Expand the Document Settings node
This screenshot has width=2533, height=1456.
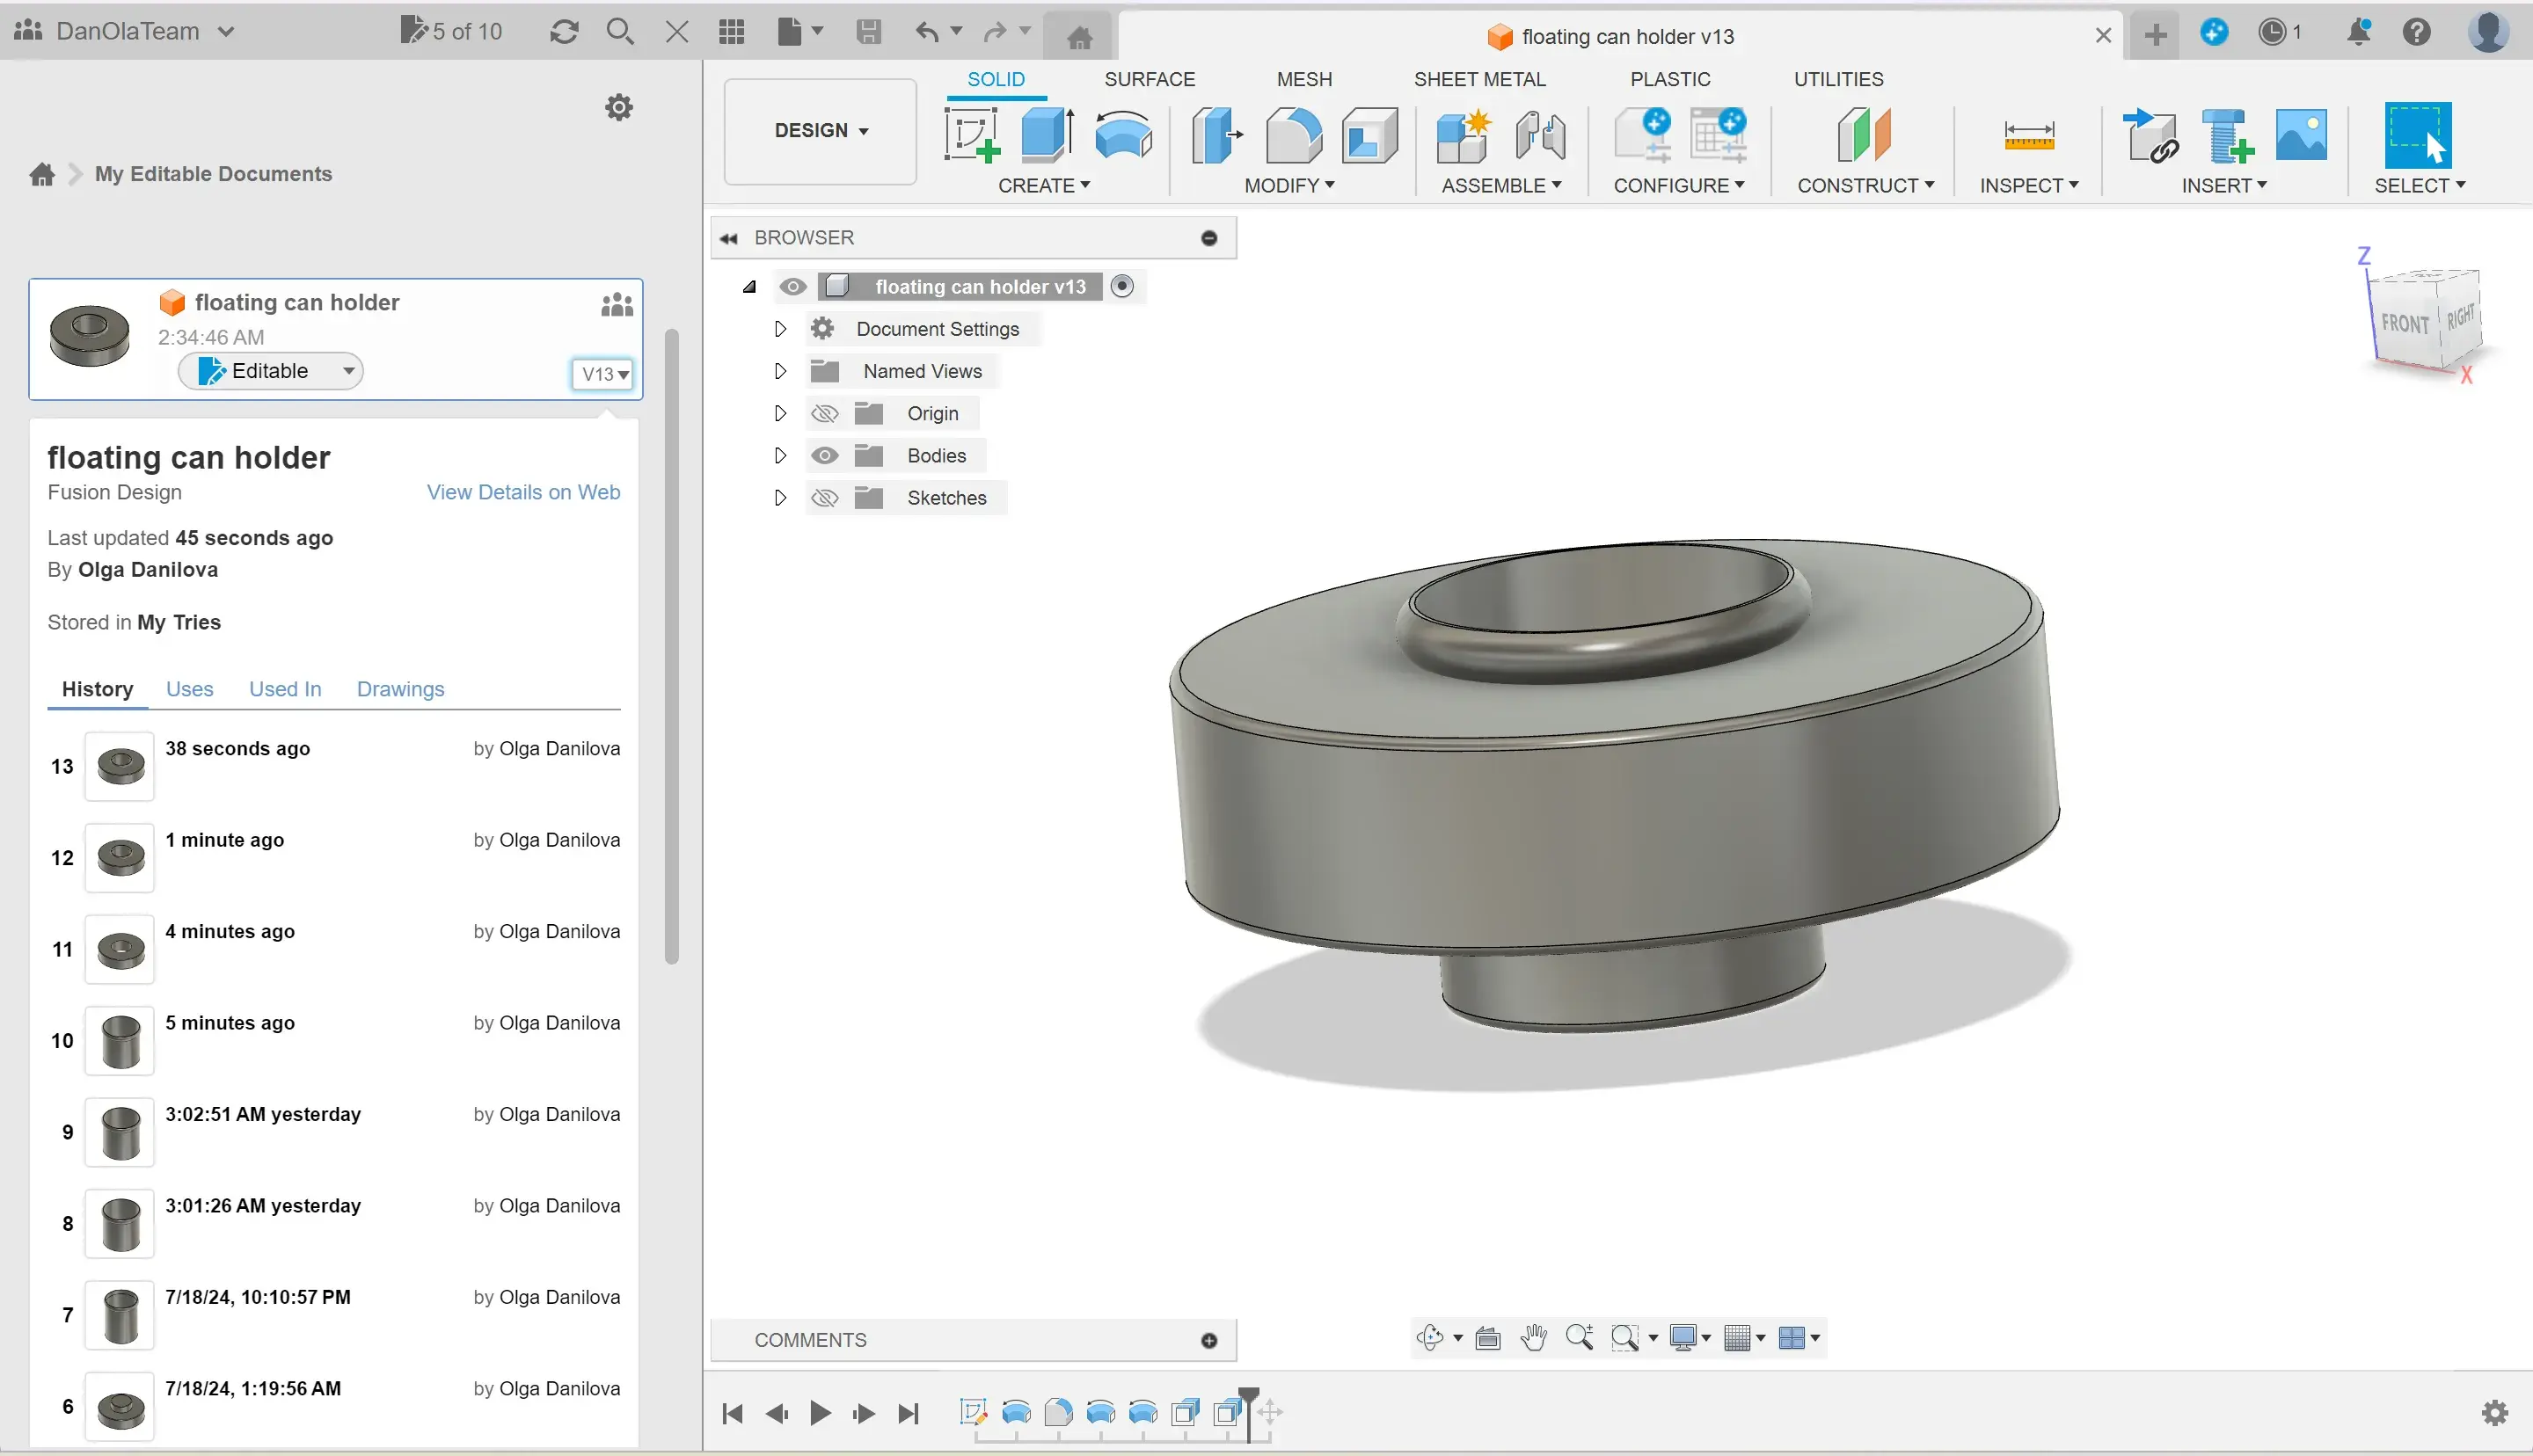coord(780,329)
